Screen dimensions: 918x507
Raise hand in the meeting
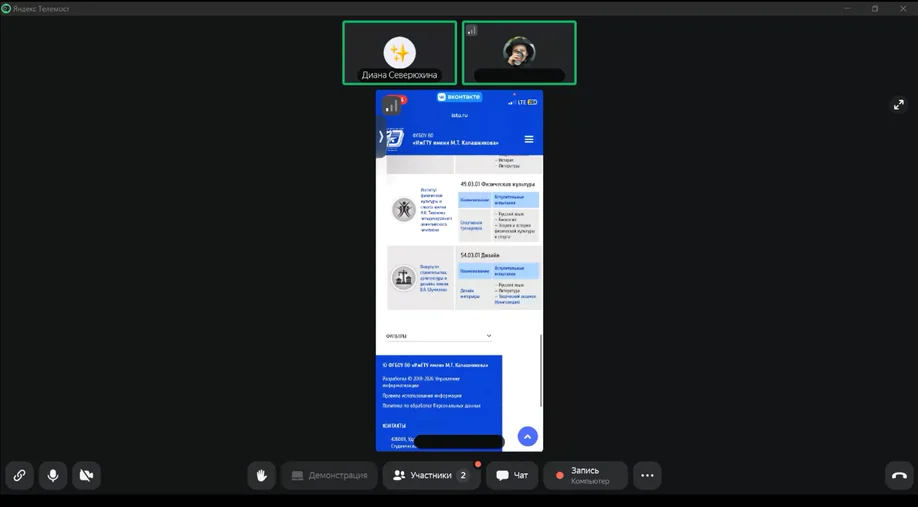coord(262,475)
